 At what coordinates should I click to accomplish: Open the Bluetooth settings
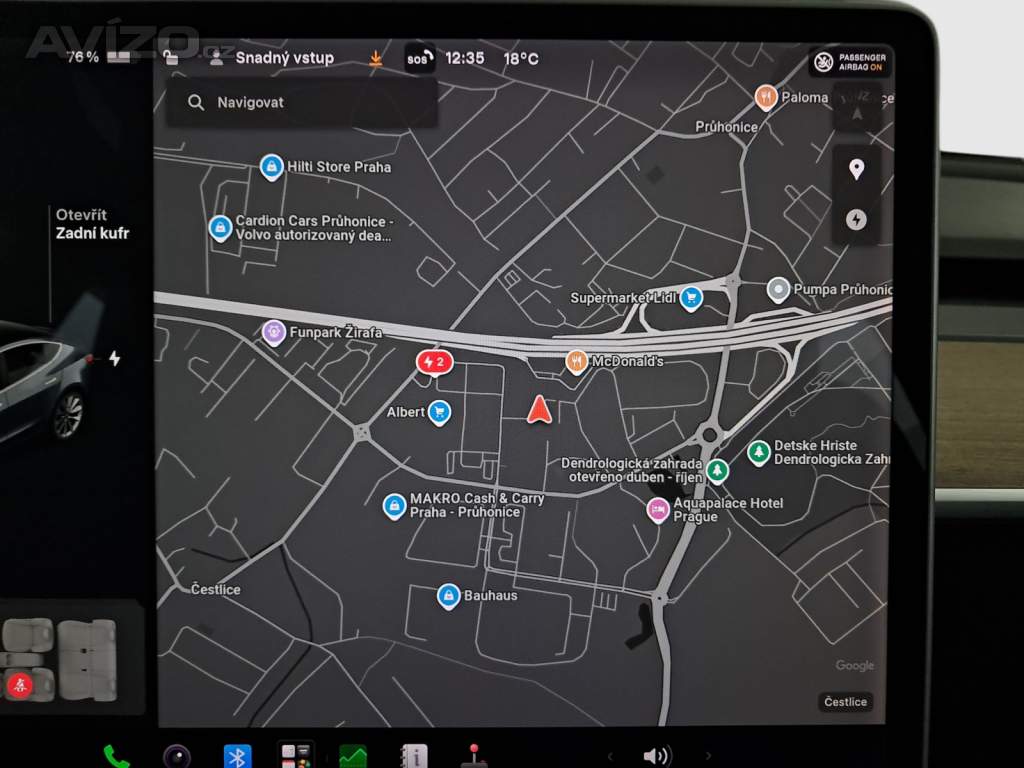point(237,756)
